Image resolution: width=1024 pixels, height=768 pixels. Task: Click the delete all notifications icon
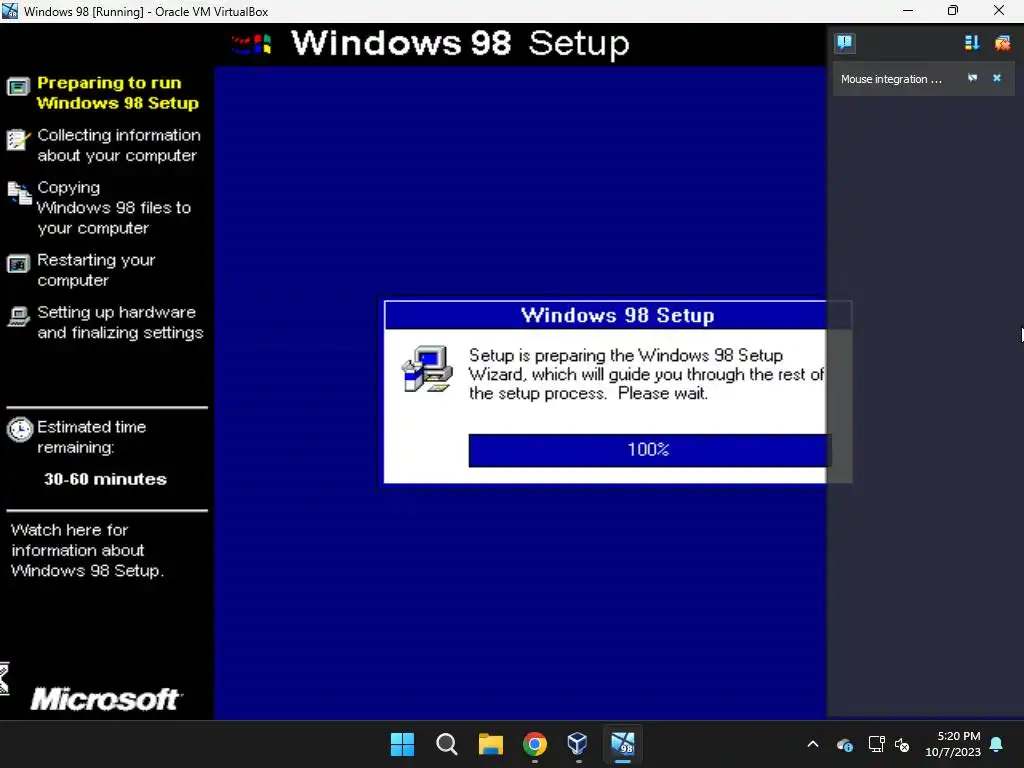pos(1002,43)
